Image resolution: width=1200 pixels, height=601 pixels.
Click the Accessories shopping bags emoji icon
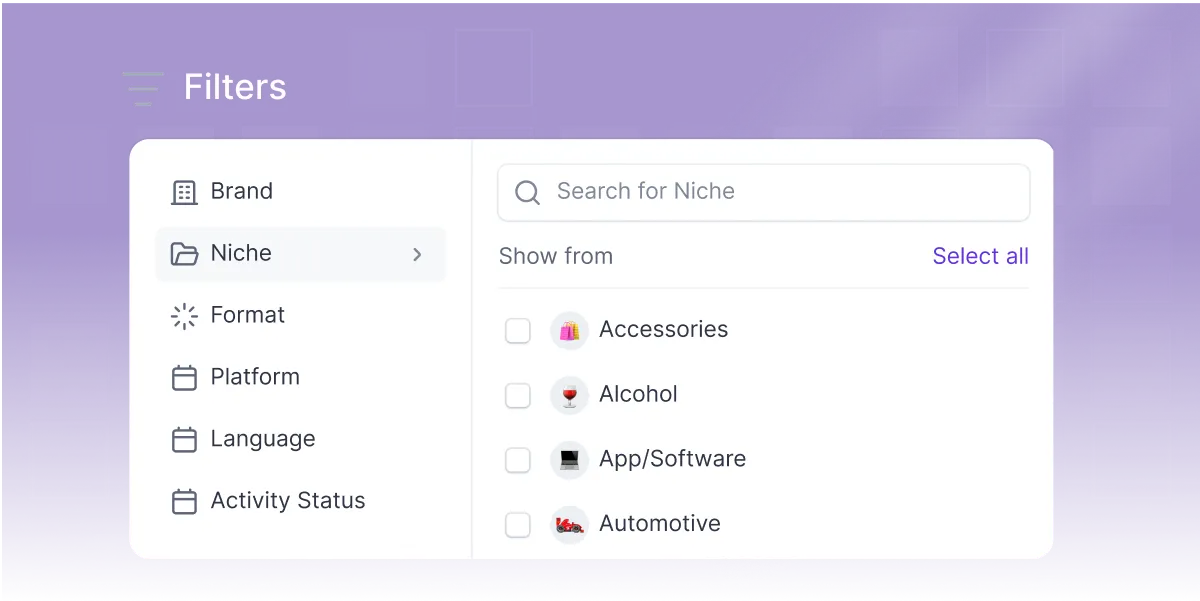[569, 330]
